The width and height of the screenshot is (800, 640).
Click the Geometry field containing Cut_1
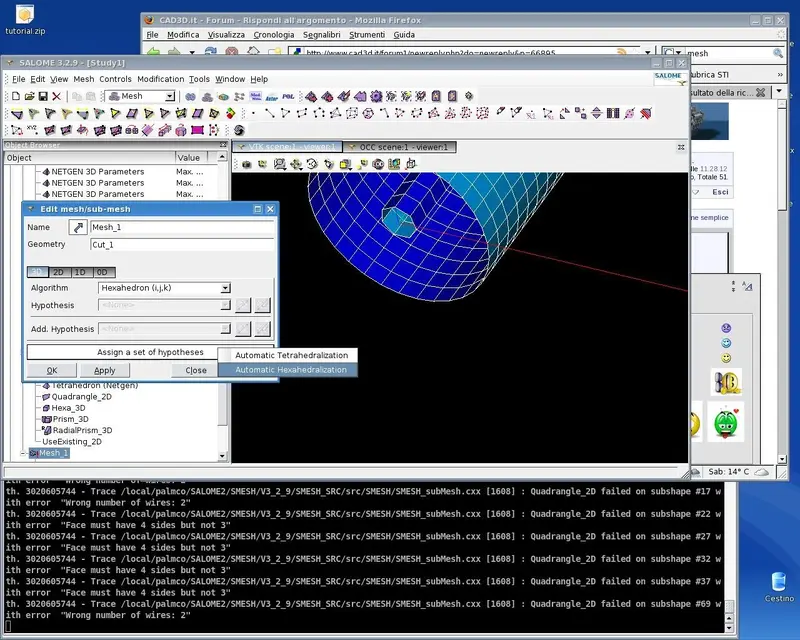[180, 244]
